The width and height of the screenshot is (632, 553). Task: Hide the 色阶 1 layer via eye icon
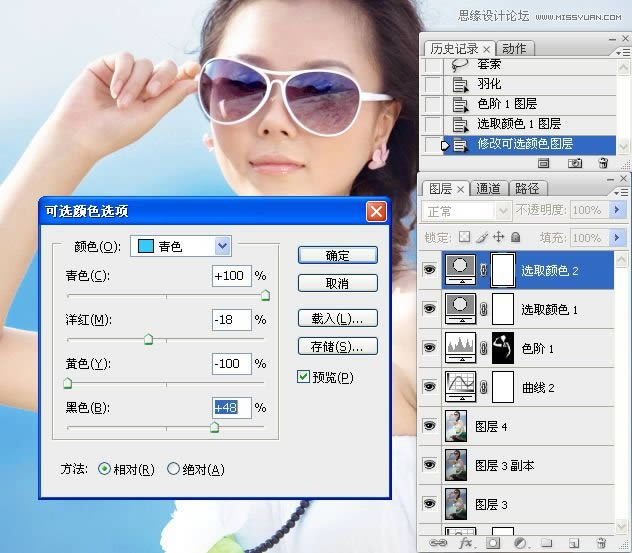pyautogui.click(x=430, y=347)
